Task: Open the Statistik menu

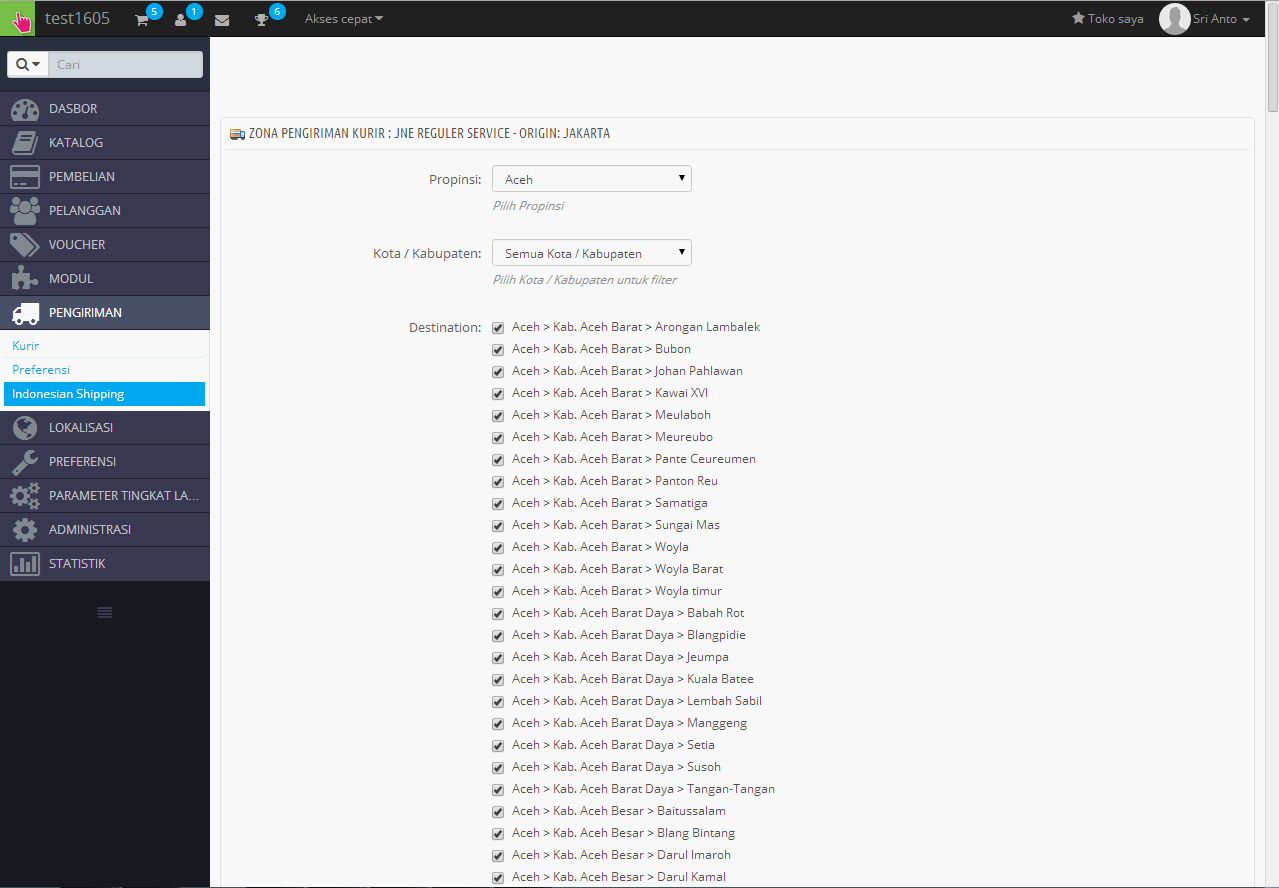Action: click(x=105, y=564)
